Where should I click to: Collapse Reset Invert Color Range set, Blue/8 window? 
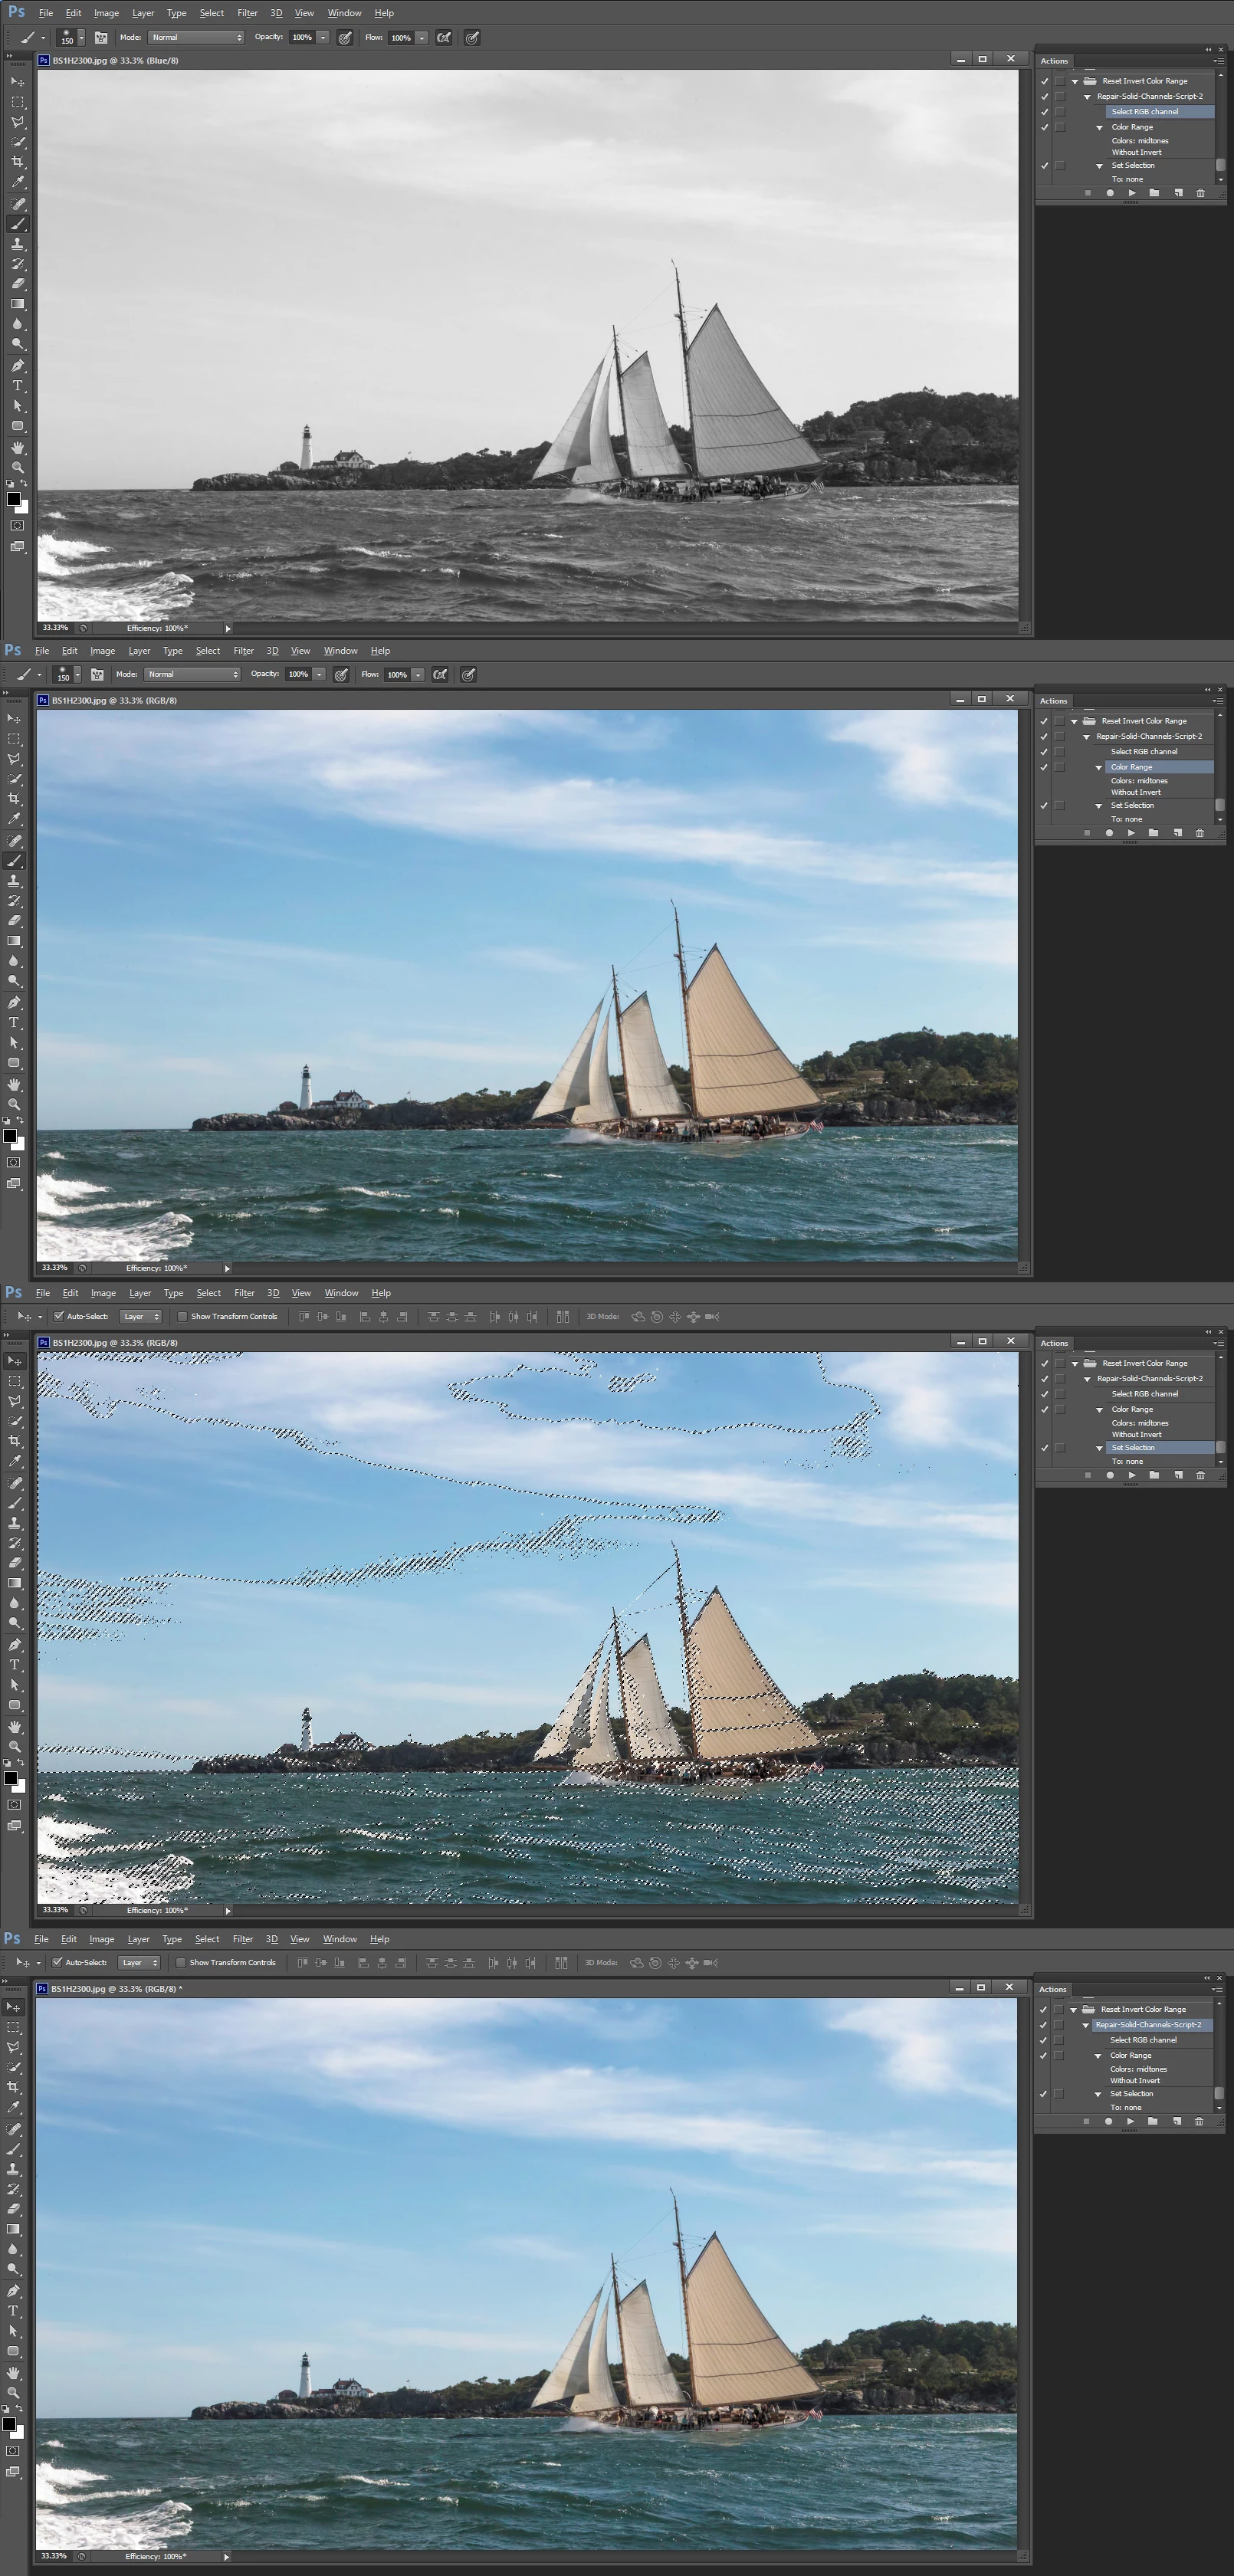point(1075,81)
